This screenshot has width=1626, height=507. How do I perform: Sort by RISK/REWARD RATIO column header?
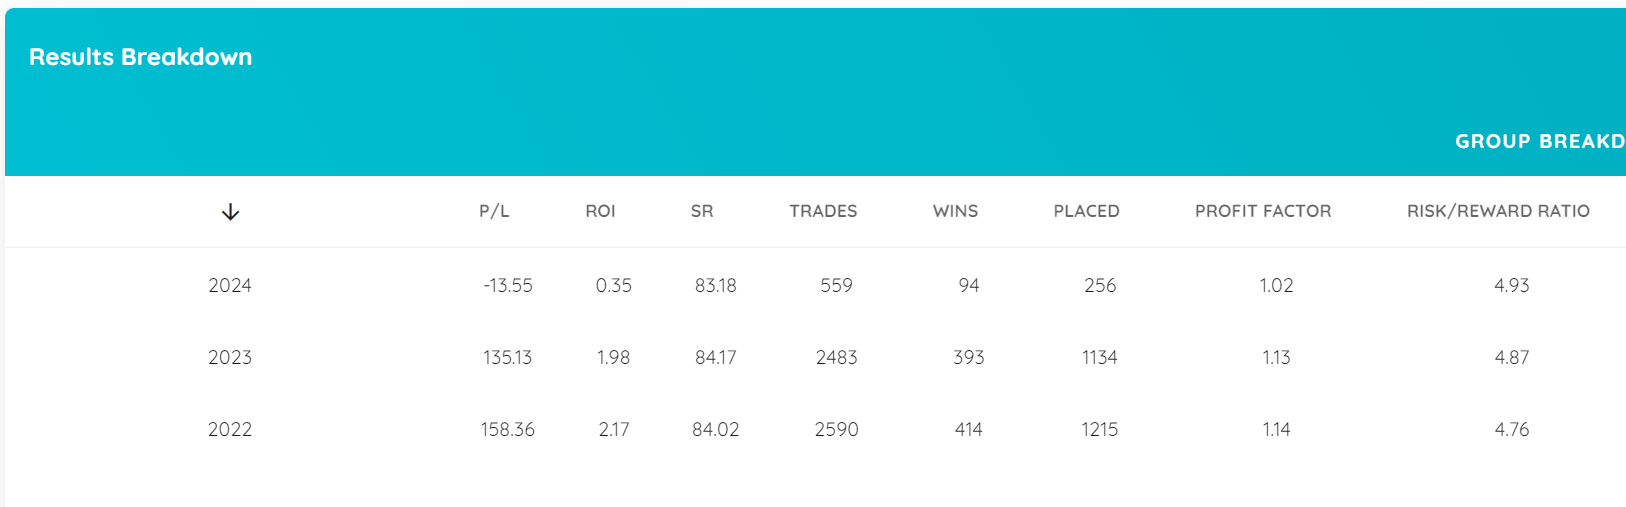pyautogui.click(x=1498, y=211)
